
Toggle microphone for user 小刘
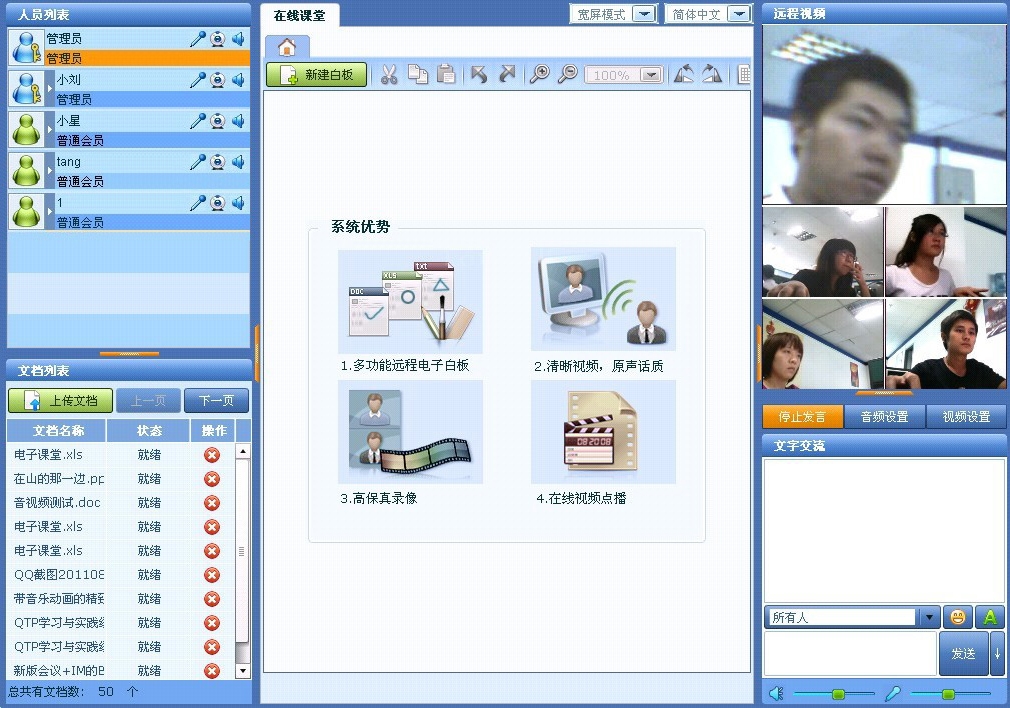point(198,80)
